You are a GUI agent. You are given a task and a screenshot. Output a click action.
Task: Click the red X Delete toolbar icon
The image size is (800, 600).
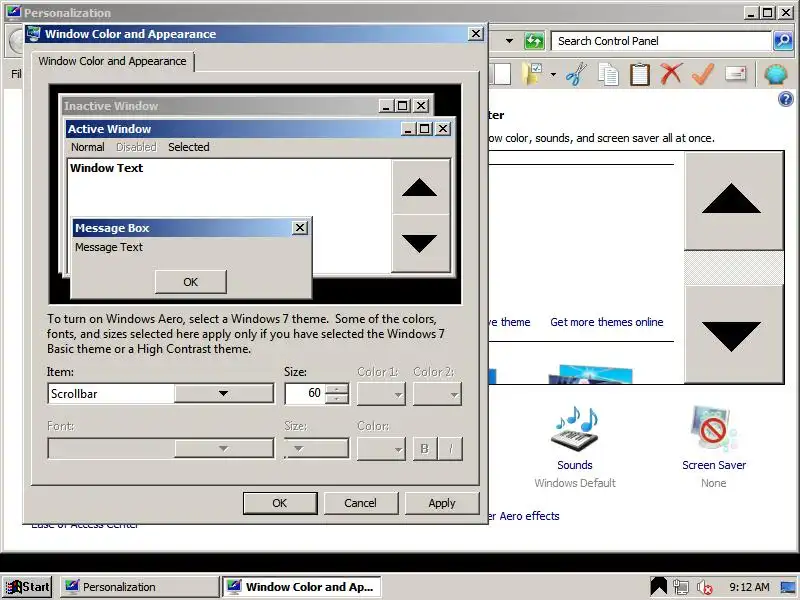point(671,74)
